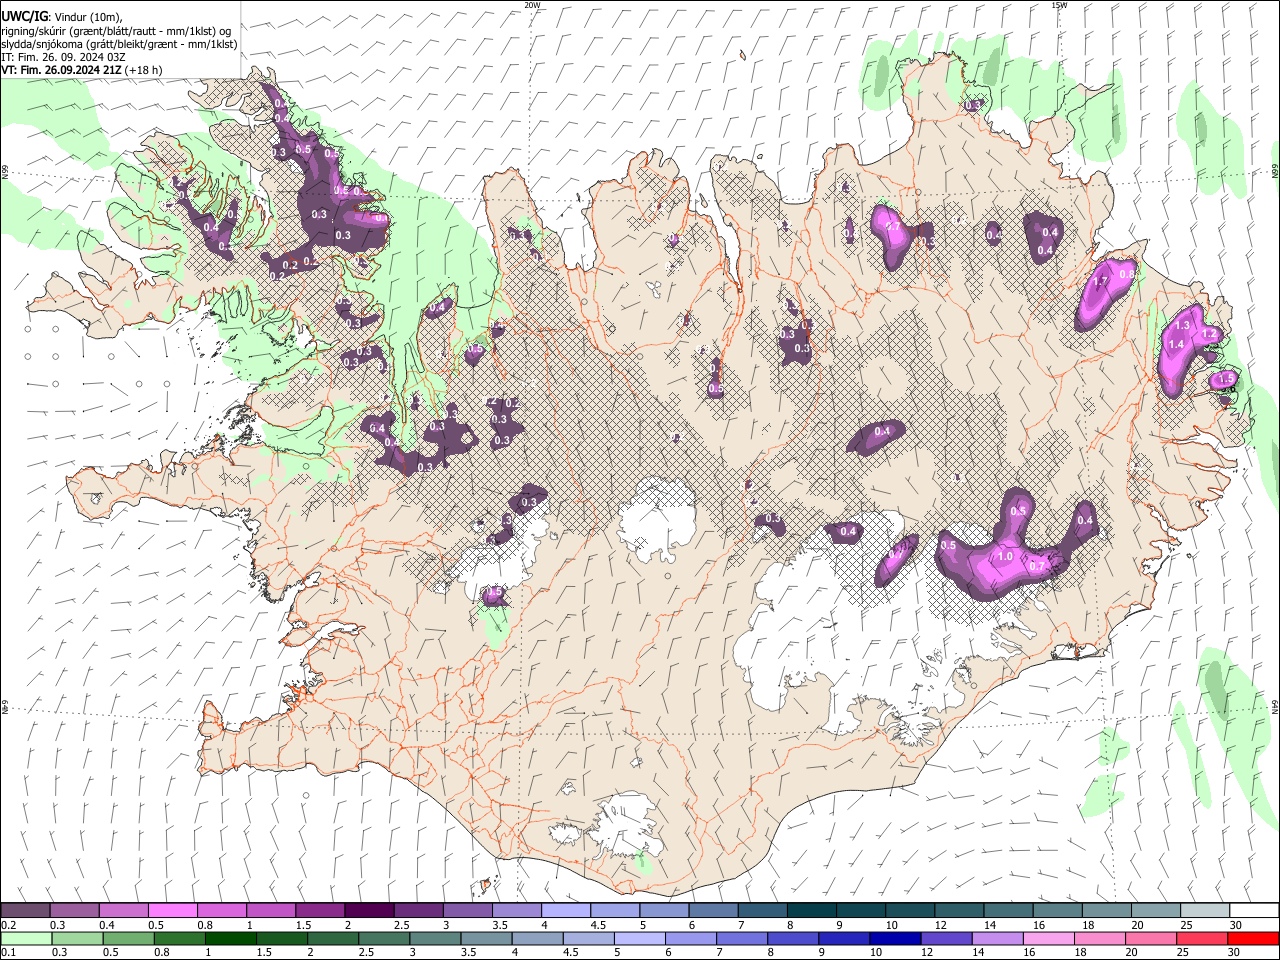This screenshot has width=1280, height=960.
Task: Select the darkest green 1–1.5 rain legend swatch
Action: 230,938
